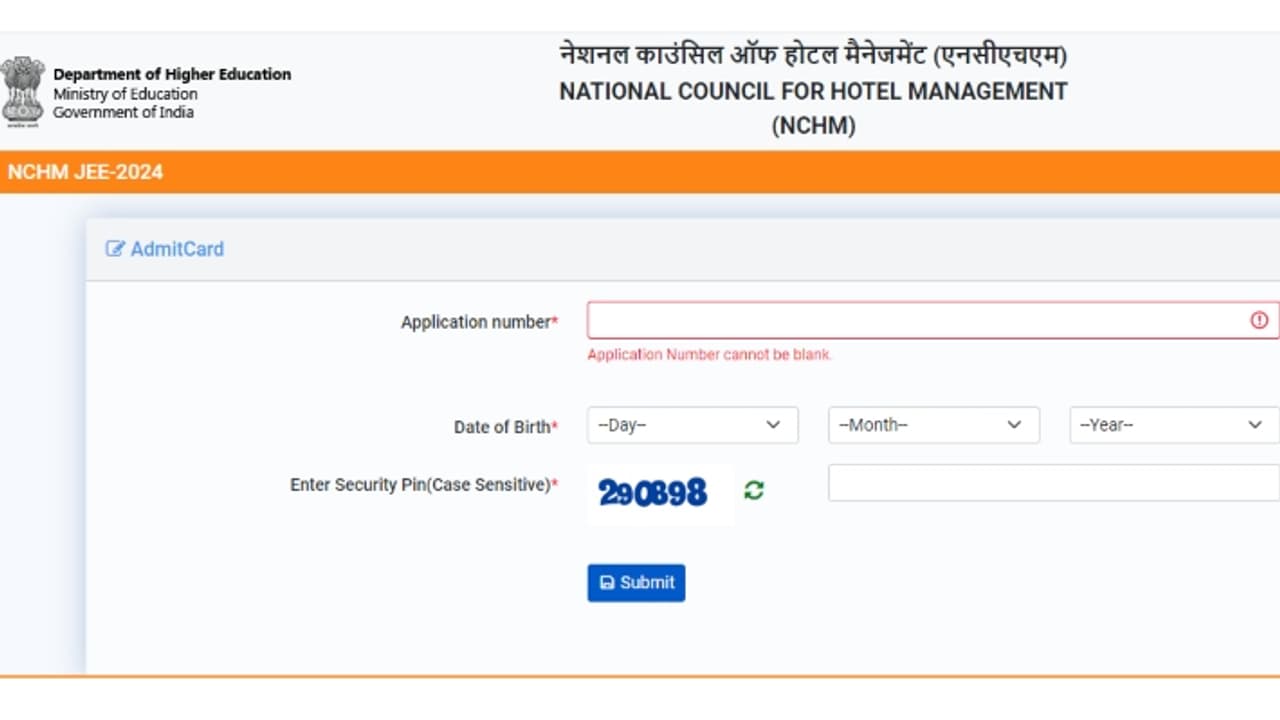The image size is (1280, 720).
Task: Click the pencil icon beside AdmitCard heading
Action: click(x=113, y=249)
